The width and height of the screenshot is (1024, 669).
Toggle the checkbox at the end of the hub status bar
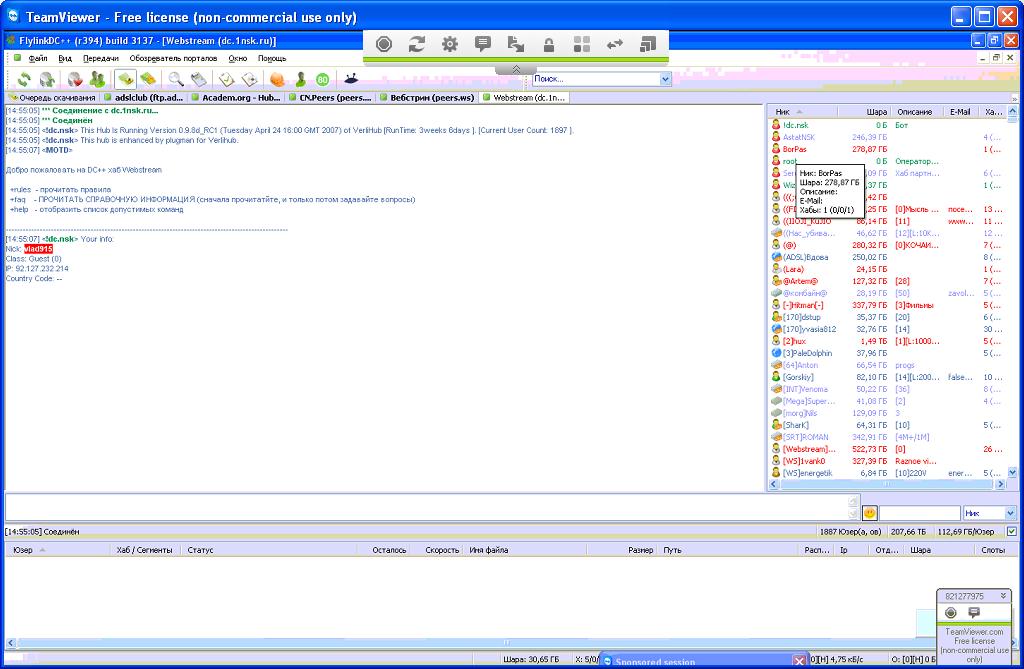1012,531
